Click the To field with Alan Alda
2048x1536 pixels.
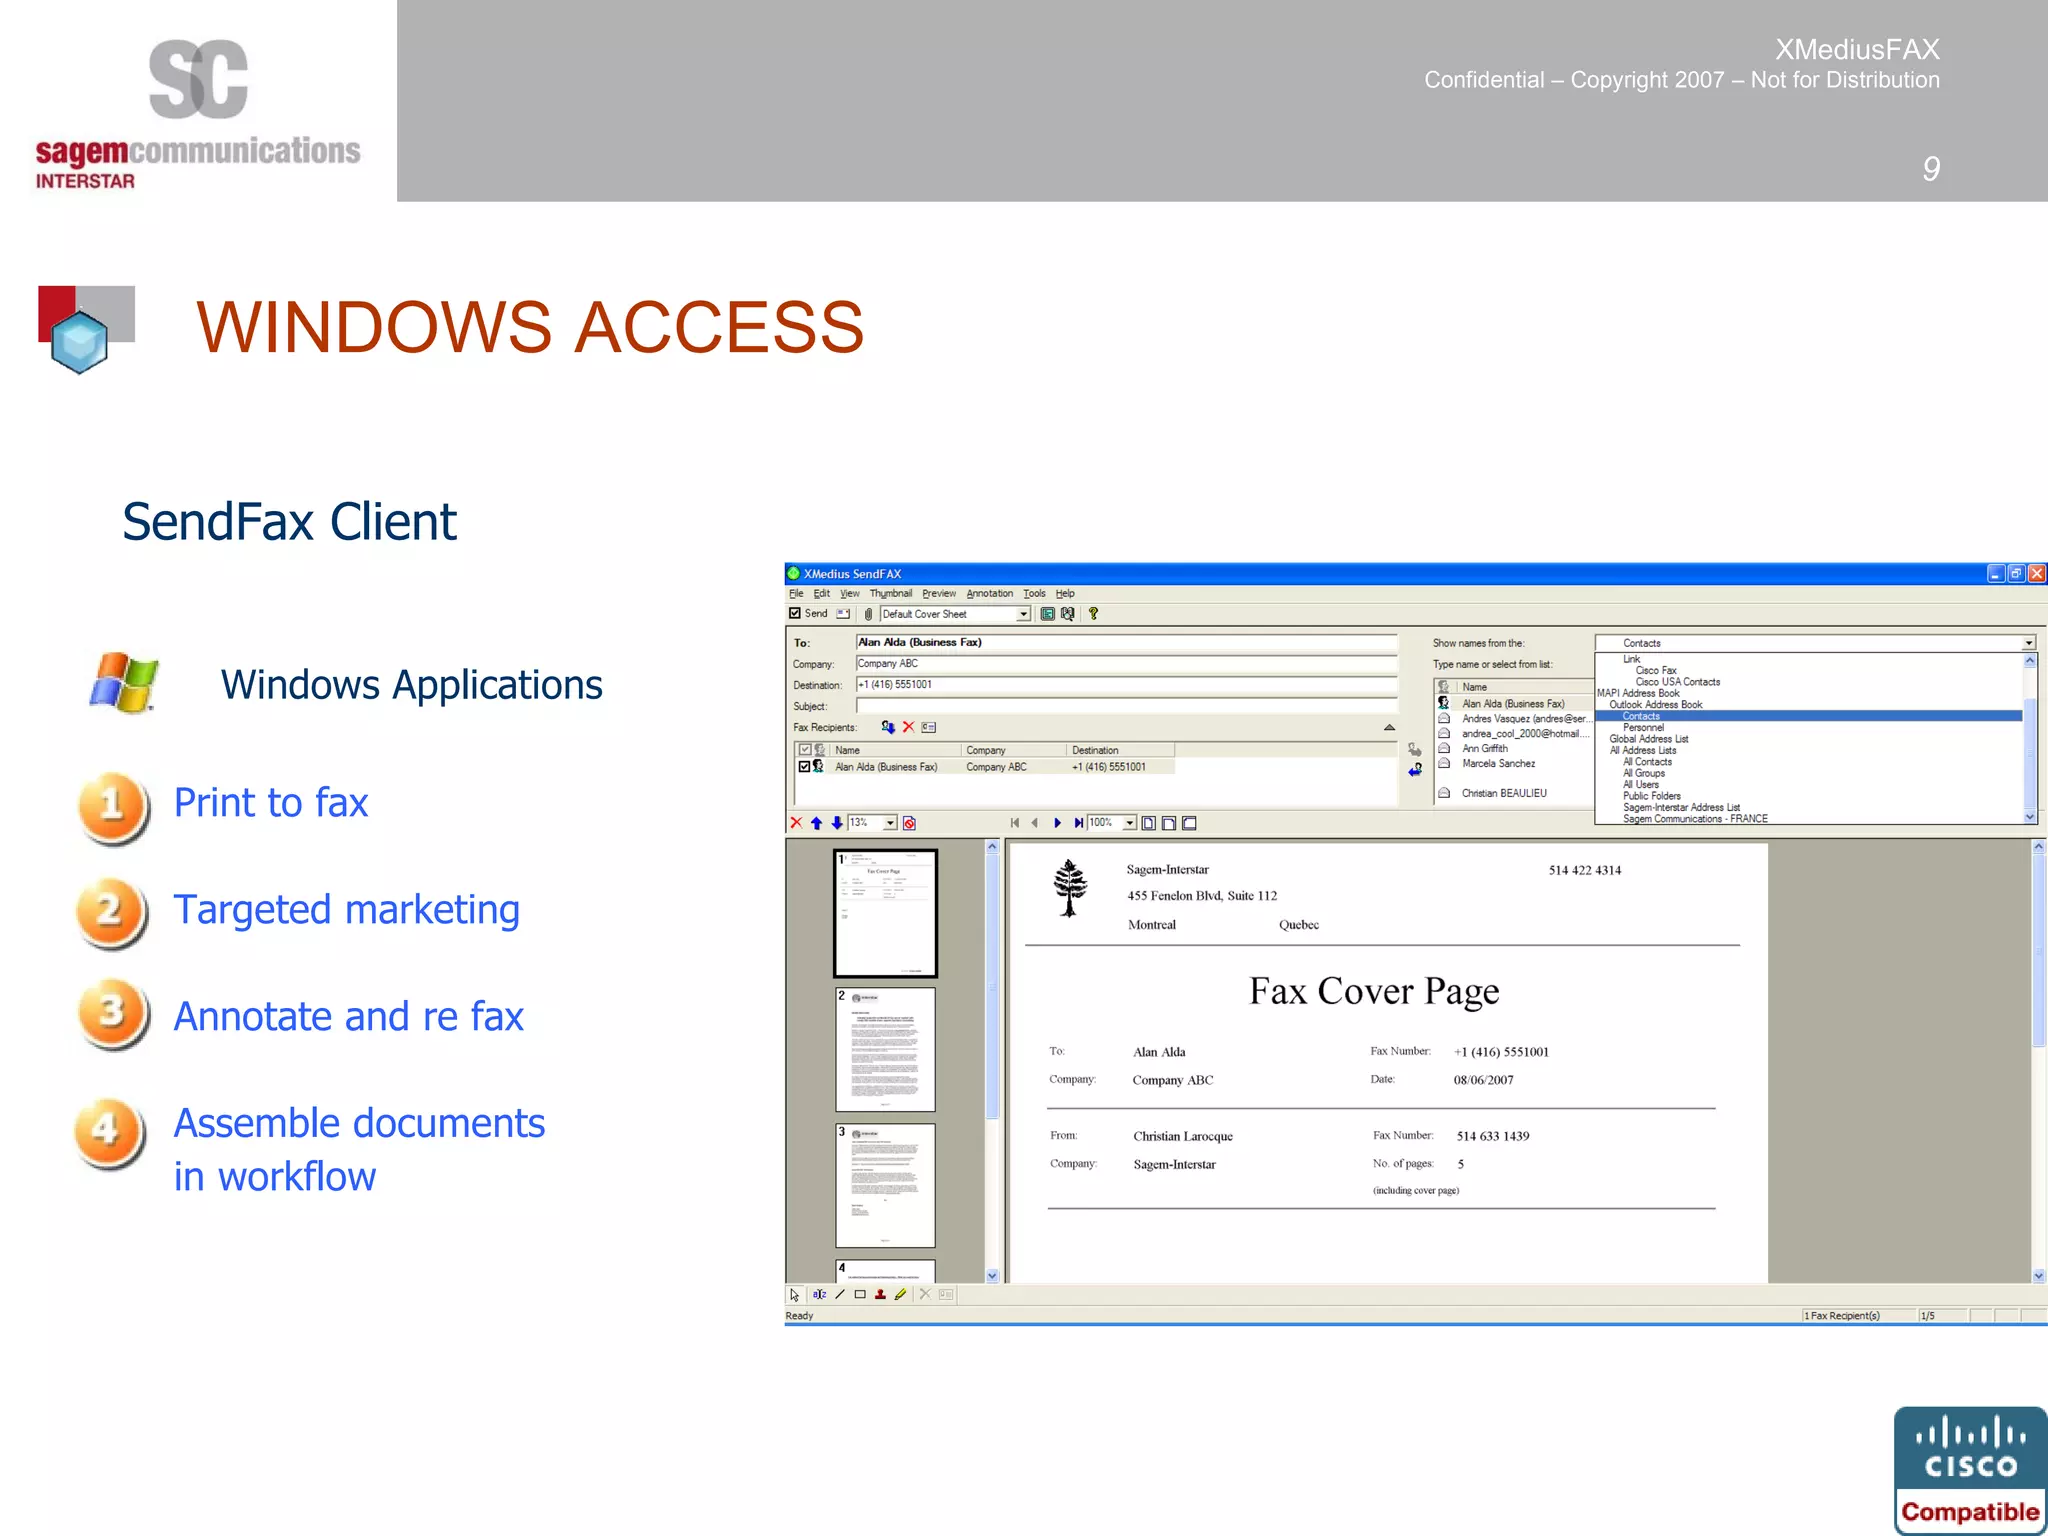1126,642
